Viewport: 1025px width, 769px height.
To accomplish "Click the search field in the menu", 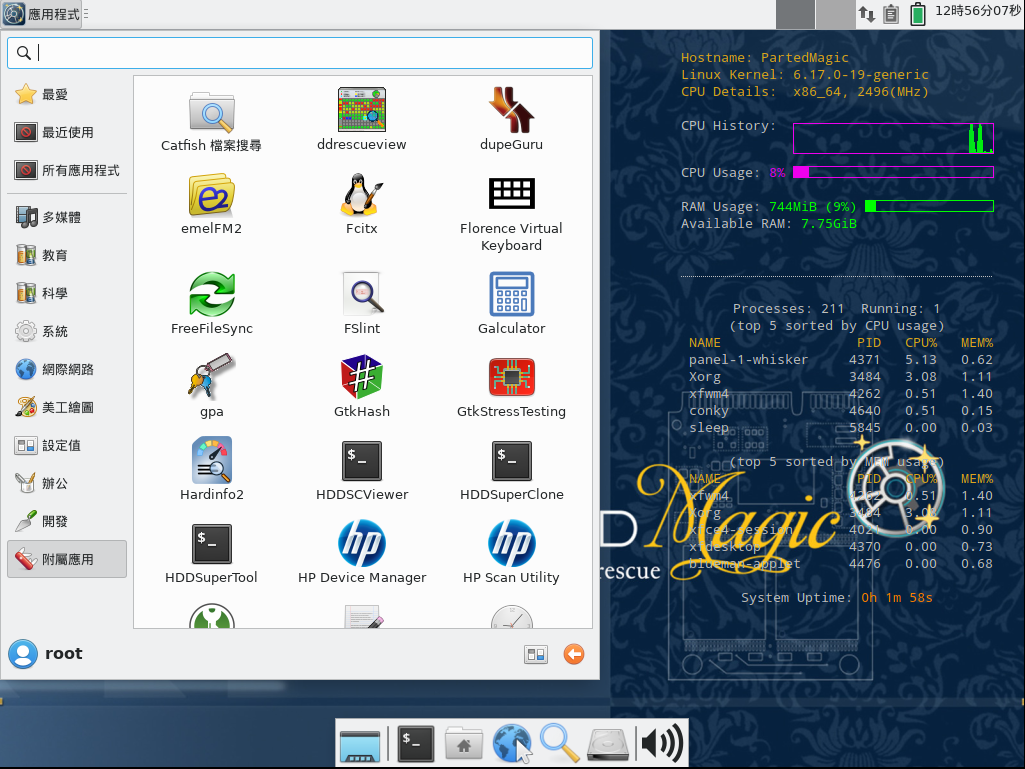I will pos(310,53).
